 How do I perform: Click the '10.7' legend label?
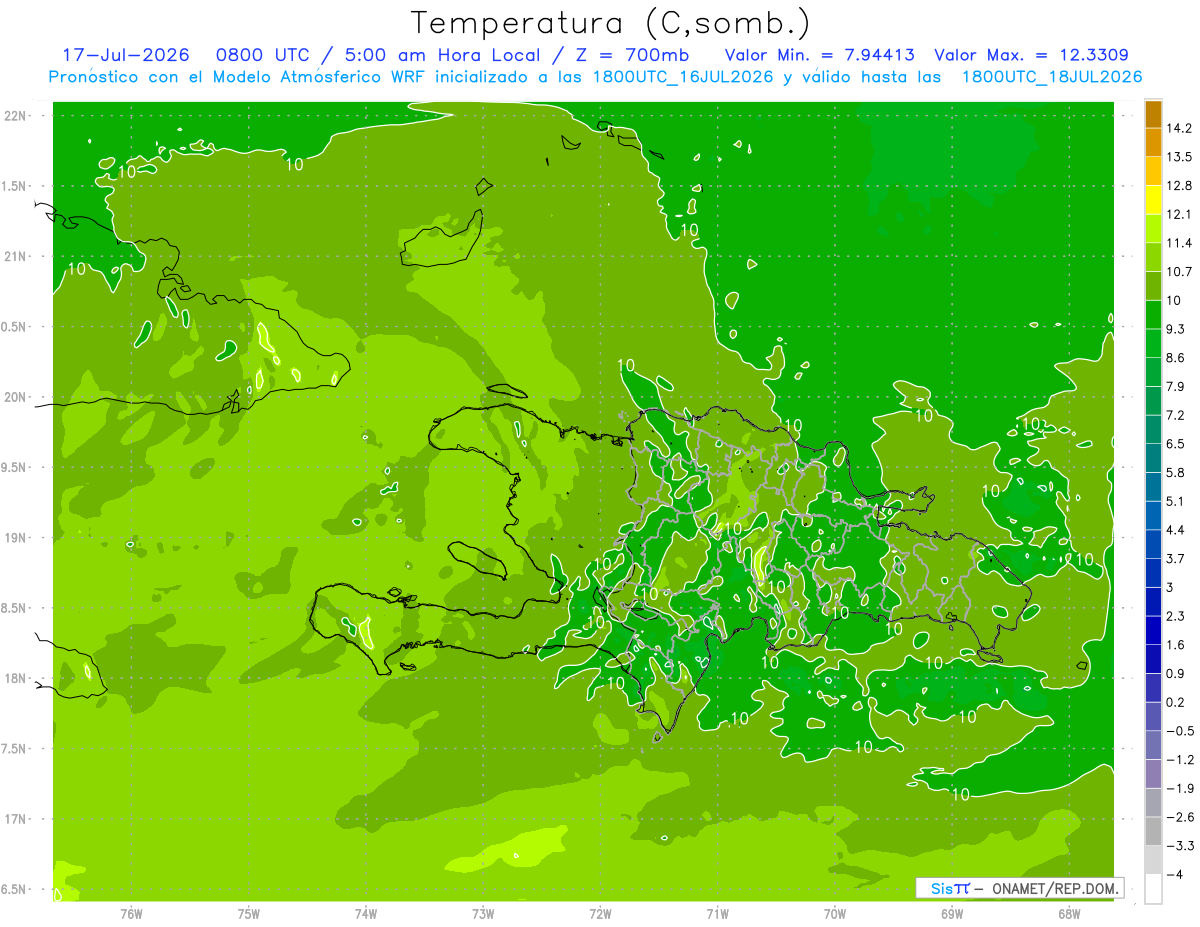1181,272
